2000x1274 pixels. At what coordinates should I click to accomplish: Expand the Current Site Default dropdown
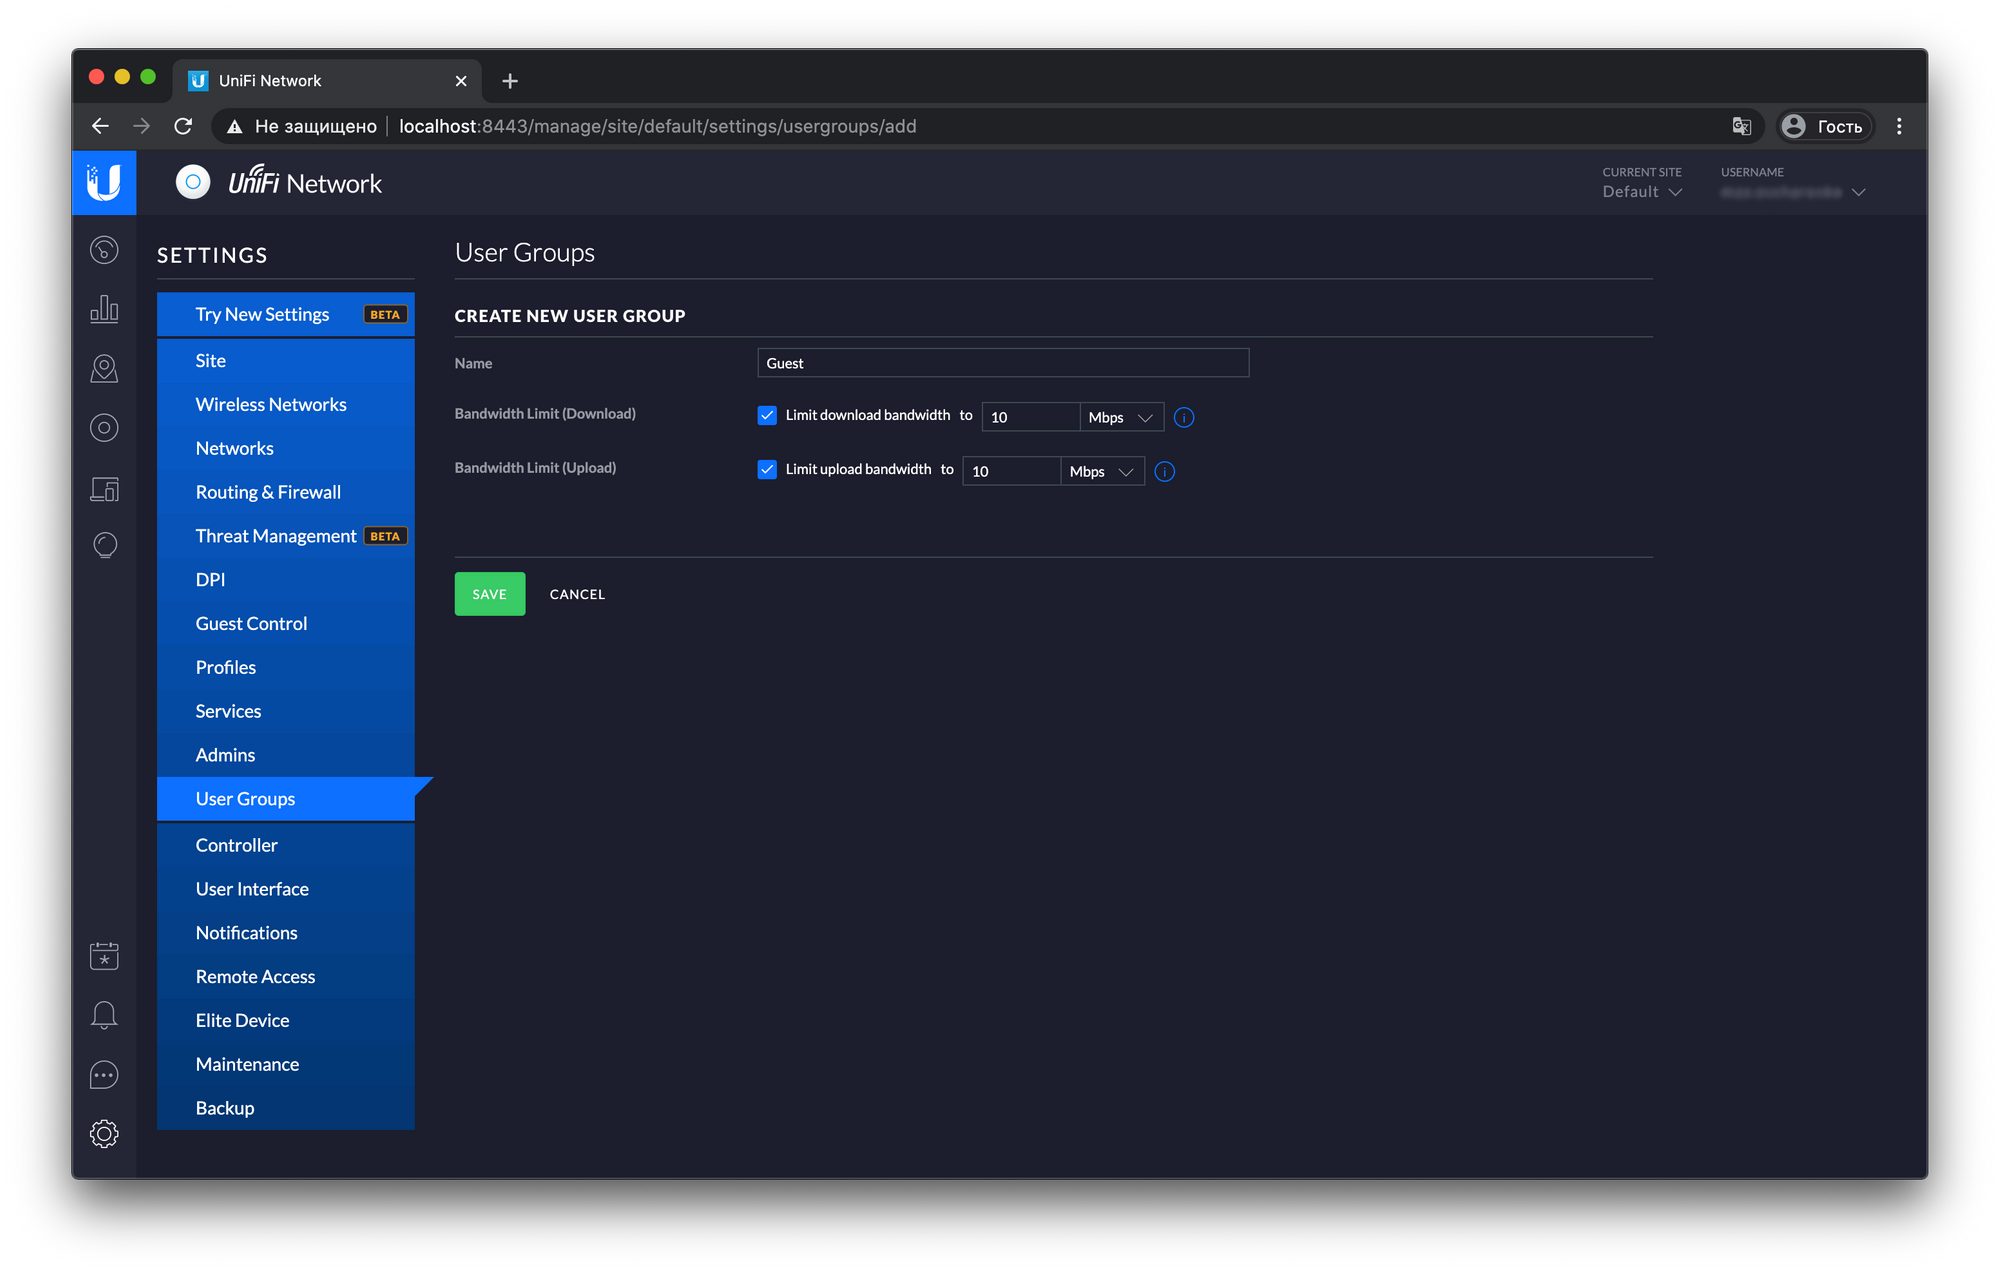click(1642, 192)
